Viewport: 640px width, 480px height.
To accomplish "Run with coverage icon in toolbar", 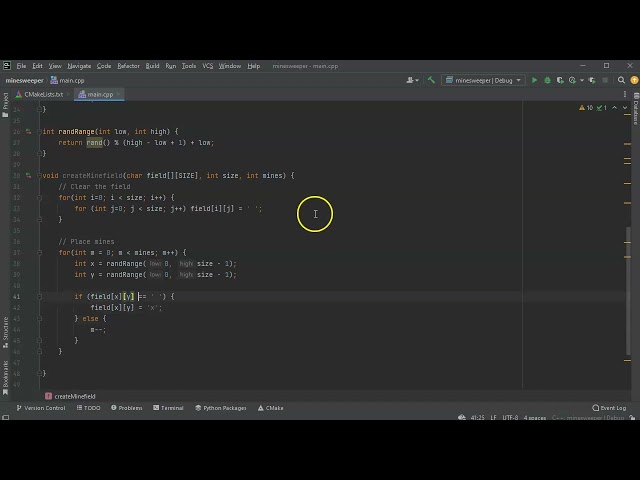I will [x=560, y=80].
